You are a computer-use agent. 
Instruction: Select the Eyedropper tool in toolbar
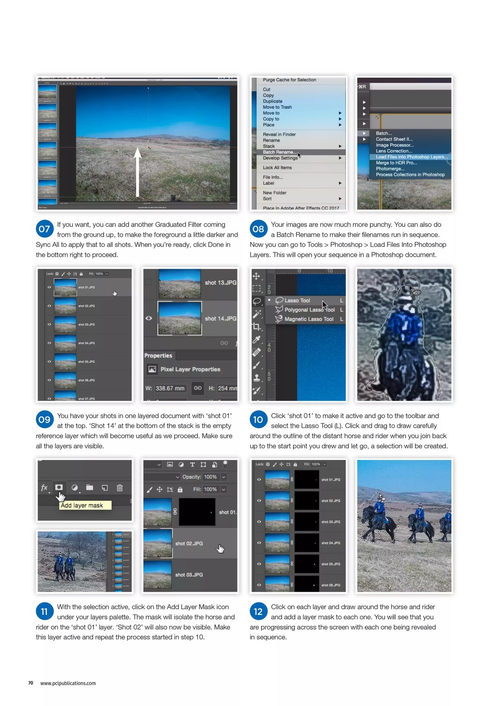pos(257,339)
